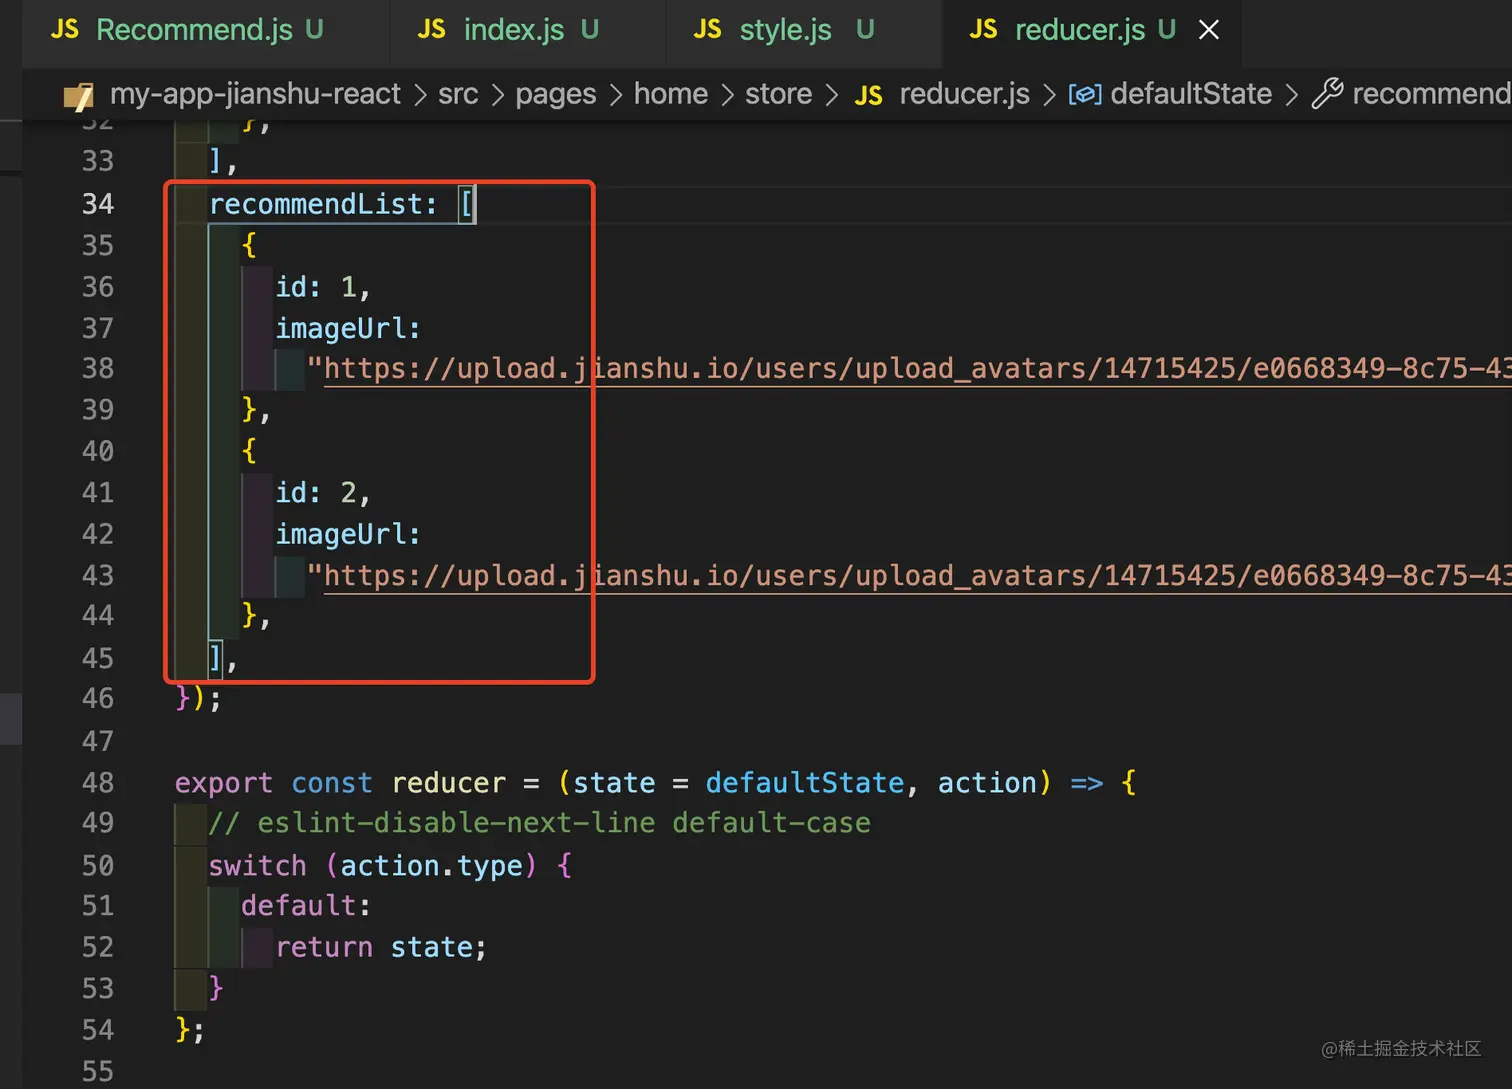The image size is (1512, 1089).
Task: Click the default: case label
Action: click(306, 906)
